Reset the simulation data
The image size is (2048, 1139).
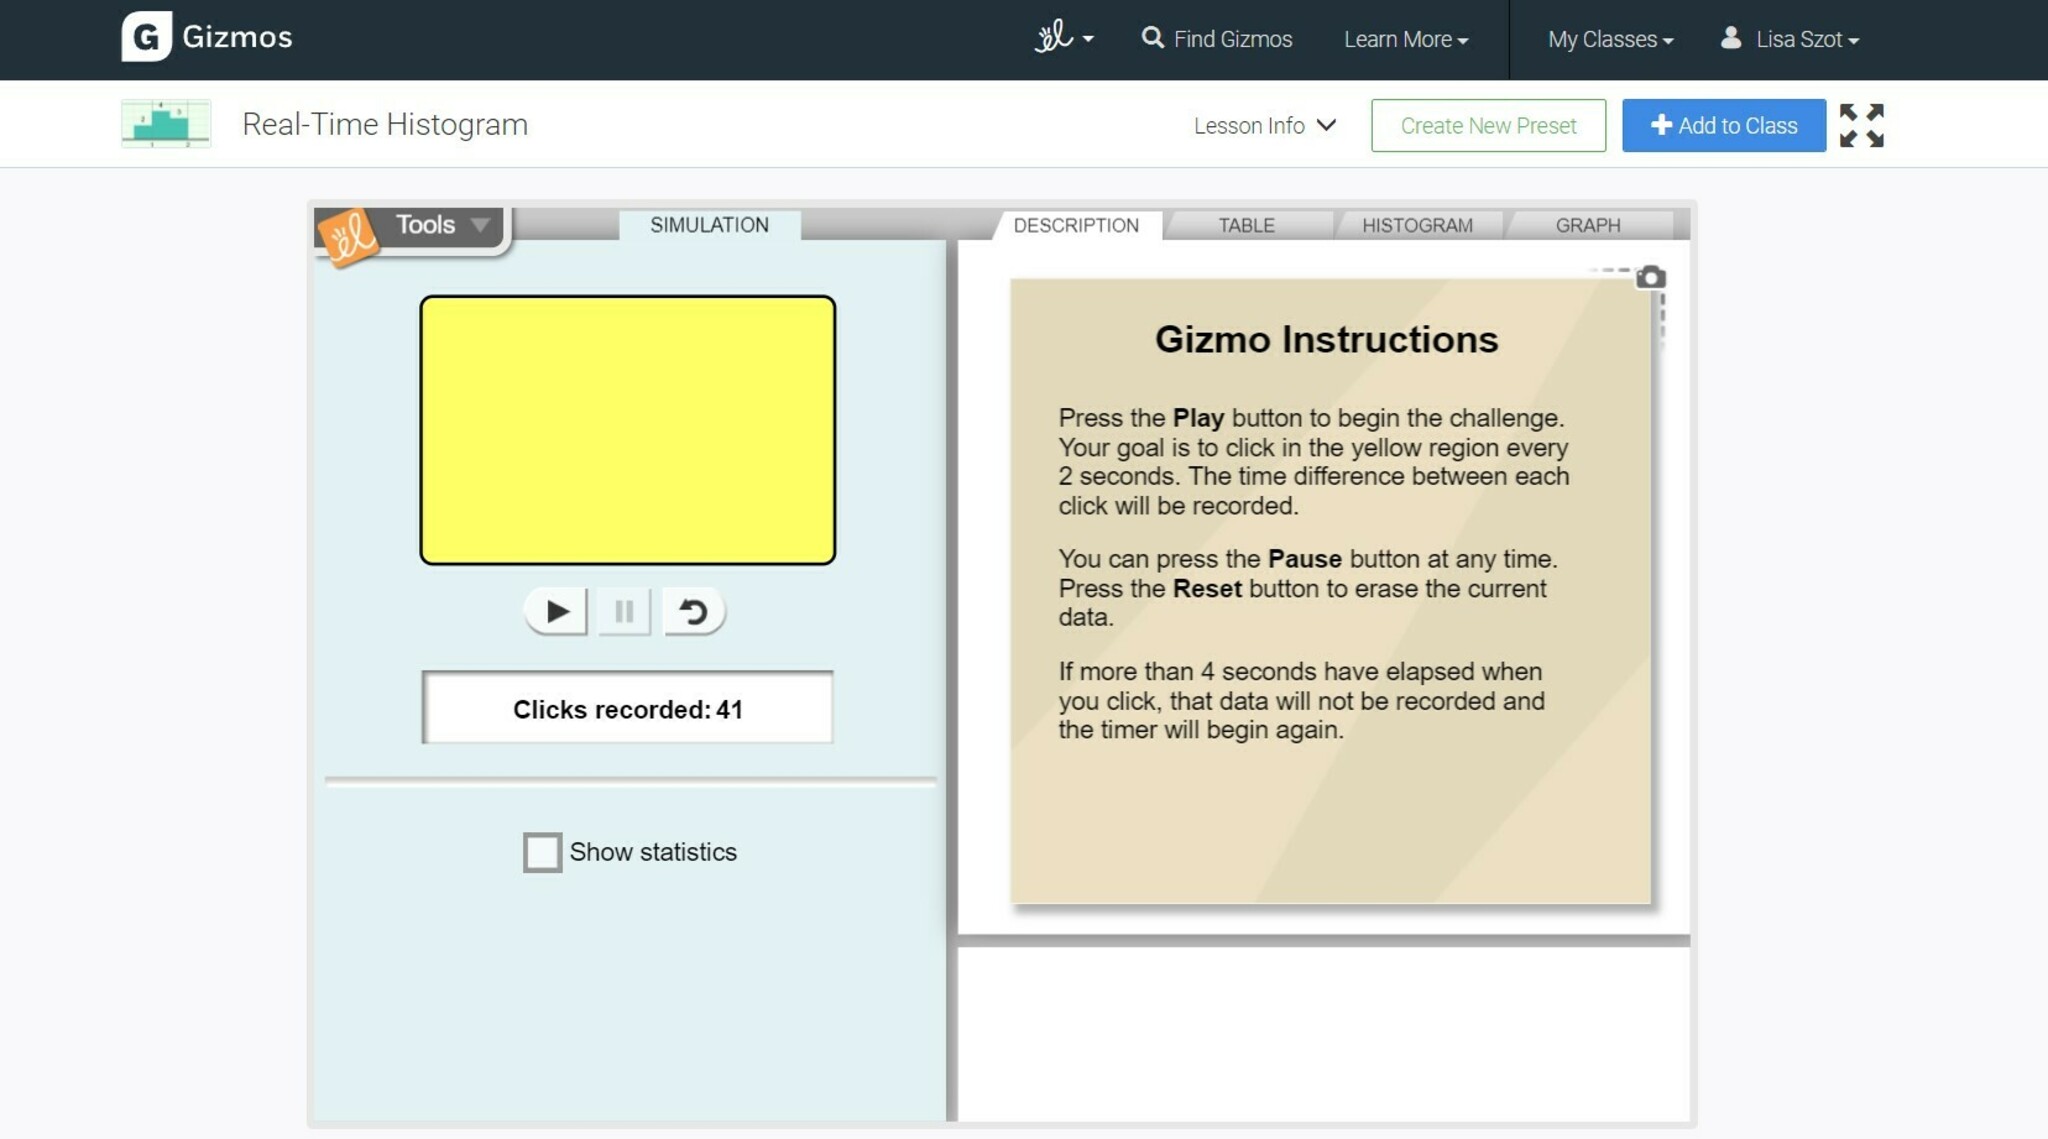point(693,611)
